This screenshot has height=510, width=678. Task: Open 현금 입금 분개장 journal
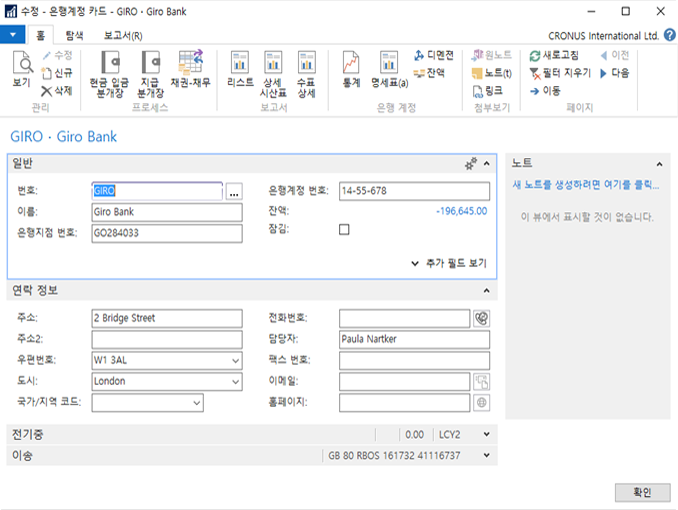click(109, 74)
